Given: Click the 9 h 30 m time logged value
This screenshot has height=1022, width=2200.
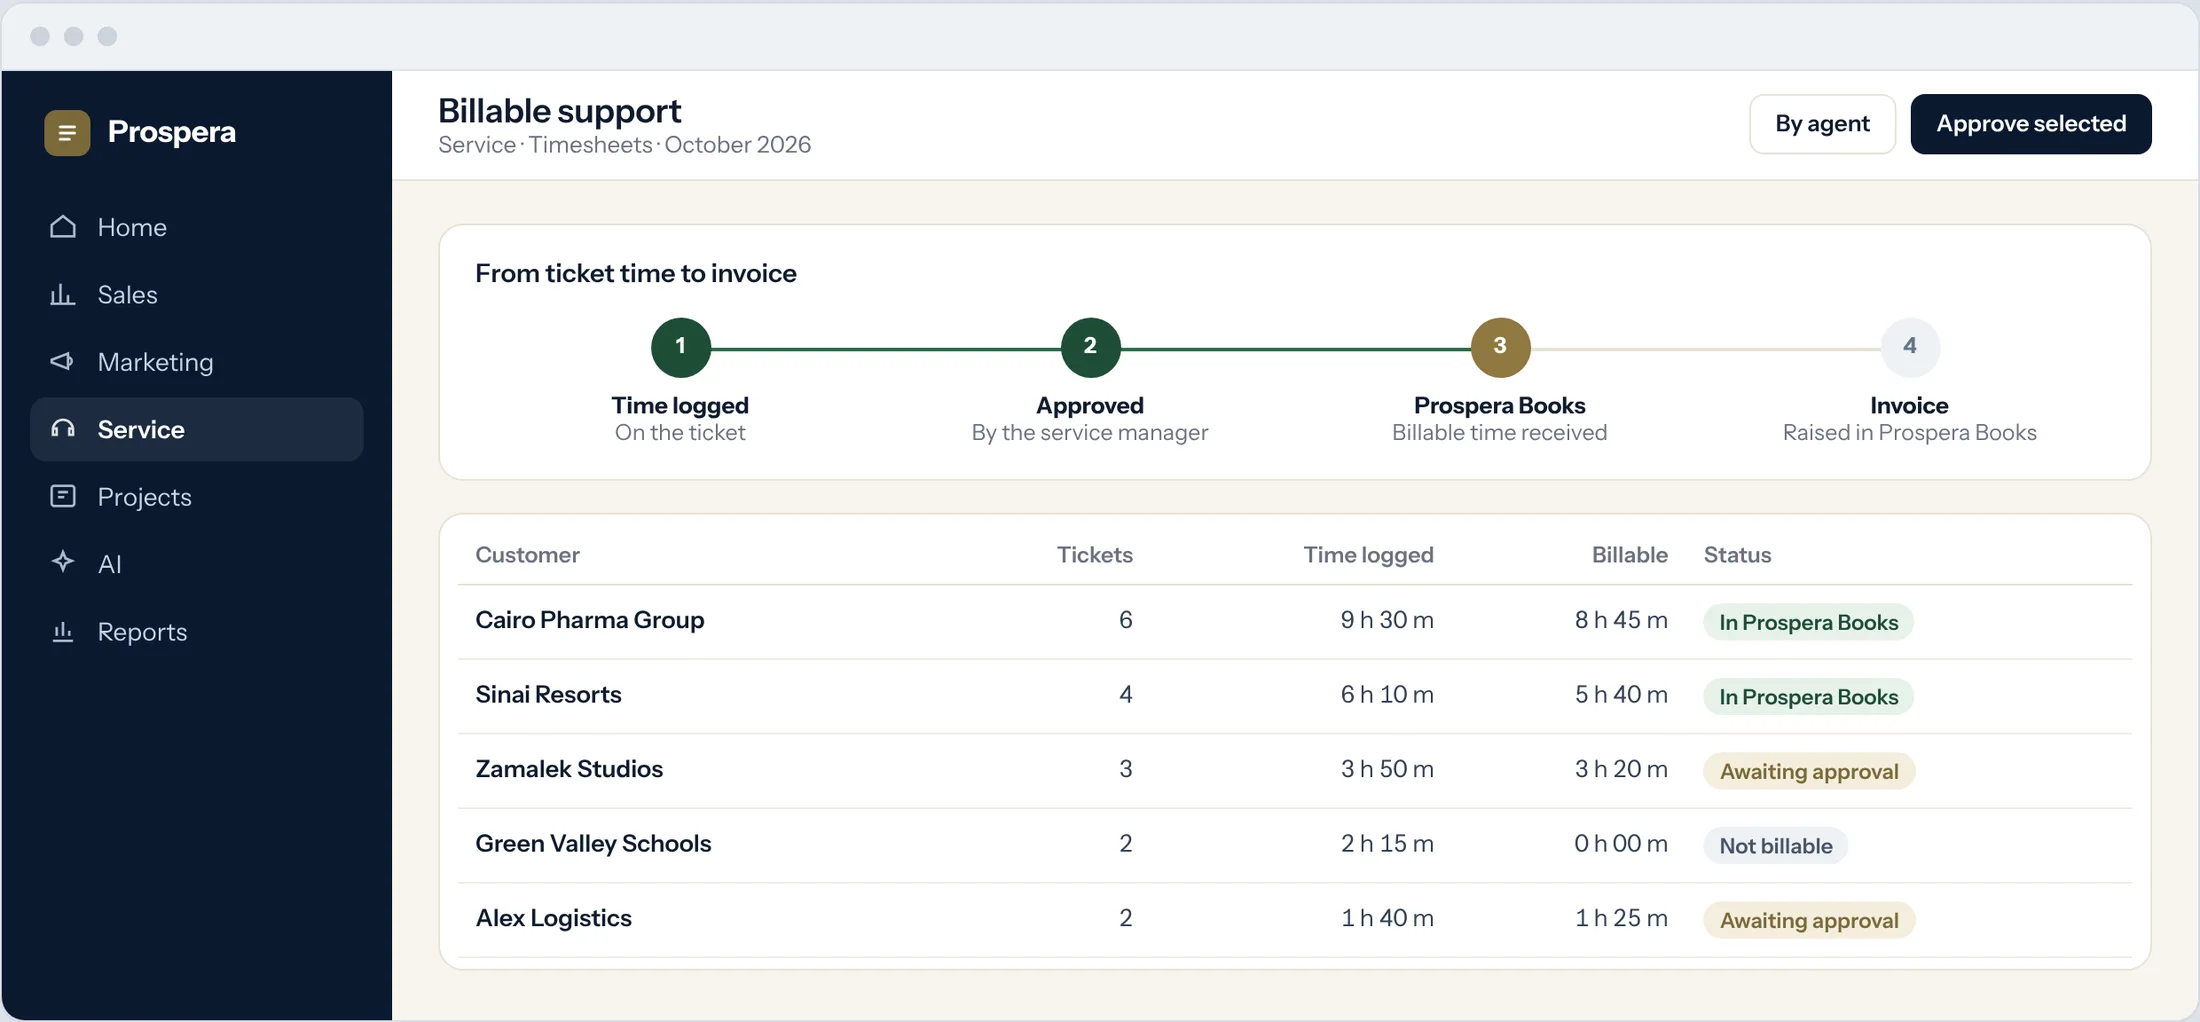Looking at the screenshot, I should (x=1387, y=620).
